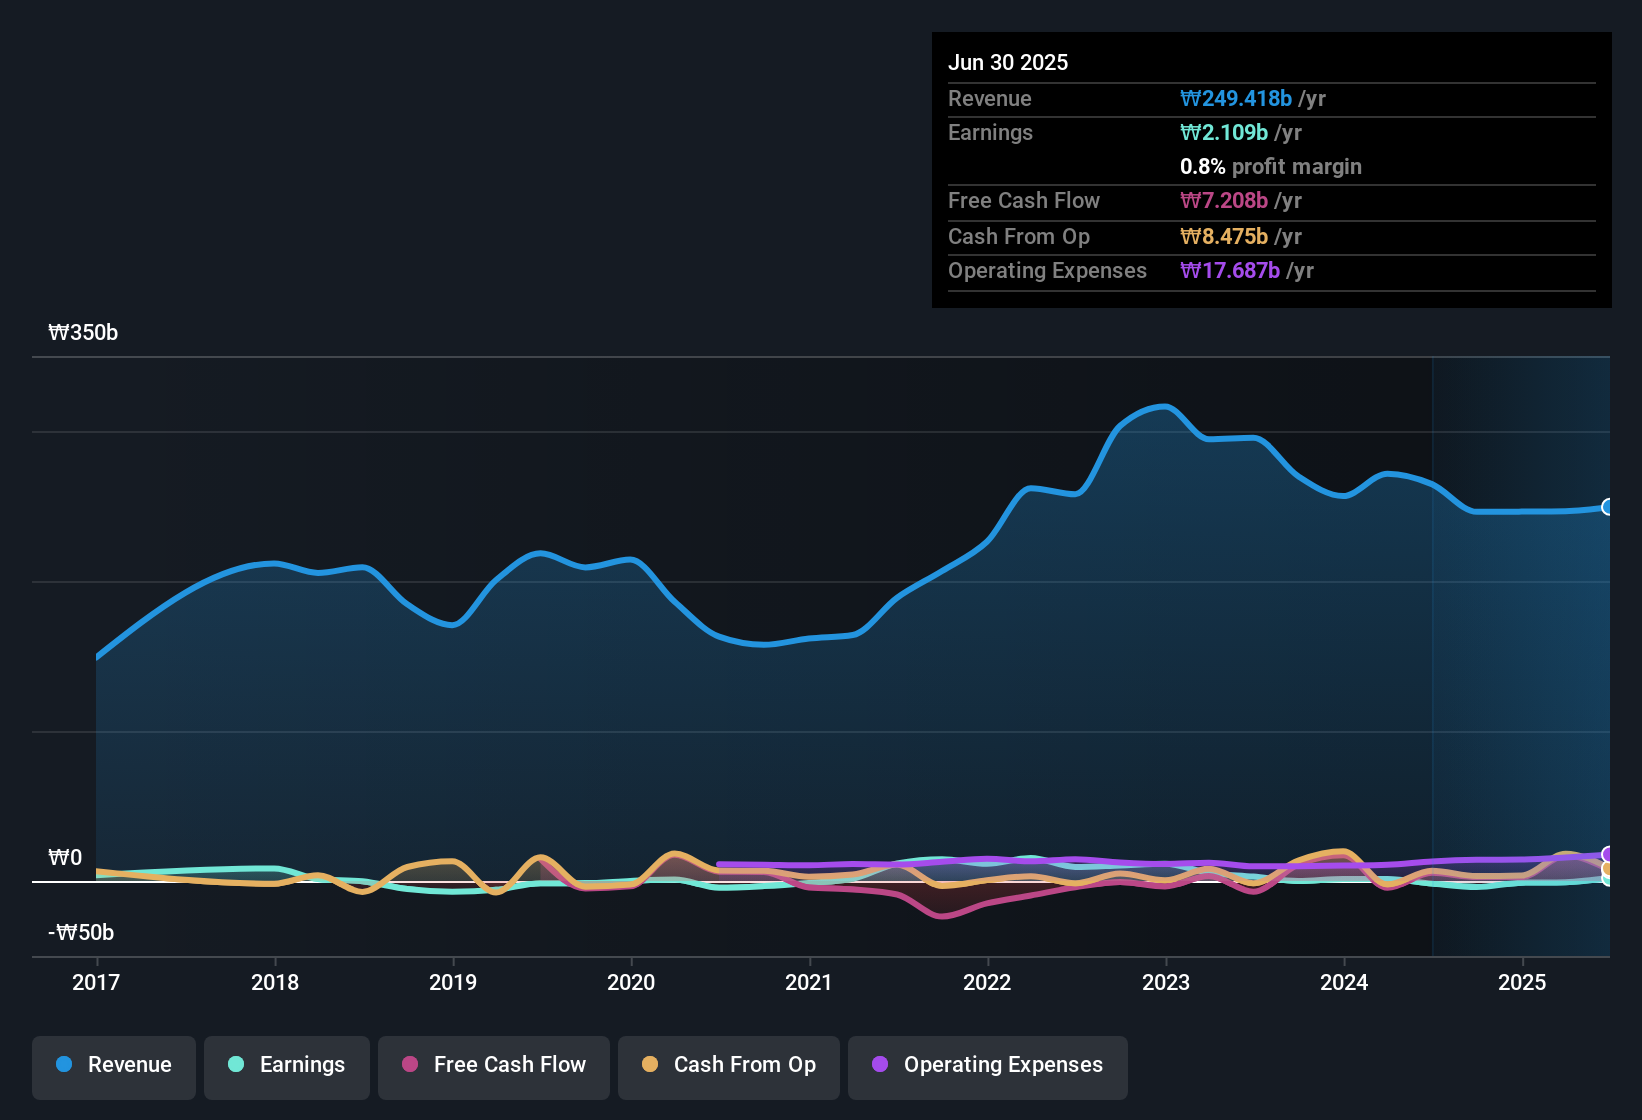Click the Jun 30 2025 tooltip date
This screenshot has height=1120, width=1642.
(x=1008, y=62)
